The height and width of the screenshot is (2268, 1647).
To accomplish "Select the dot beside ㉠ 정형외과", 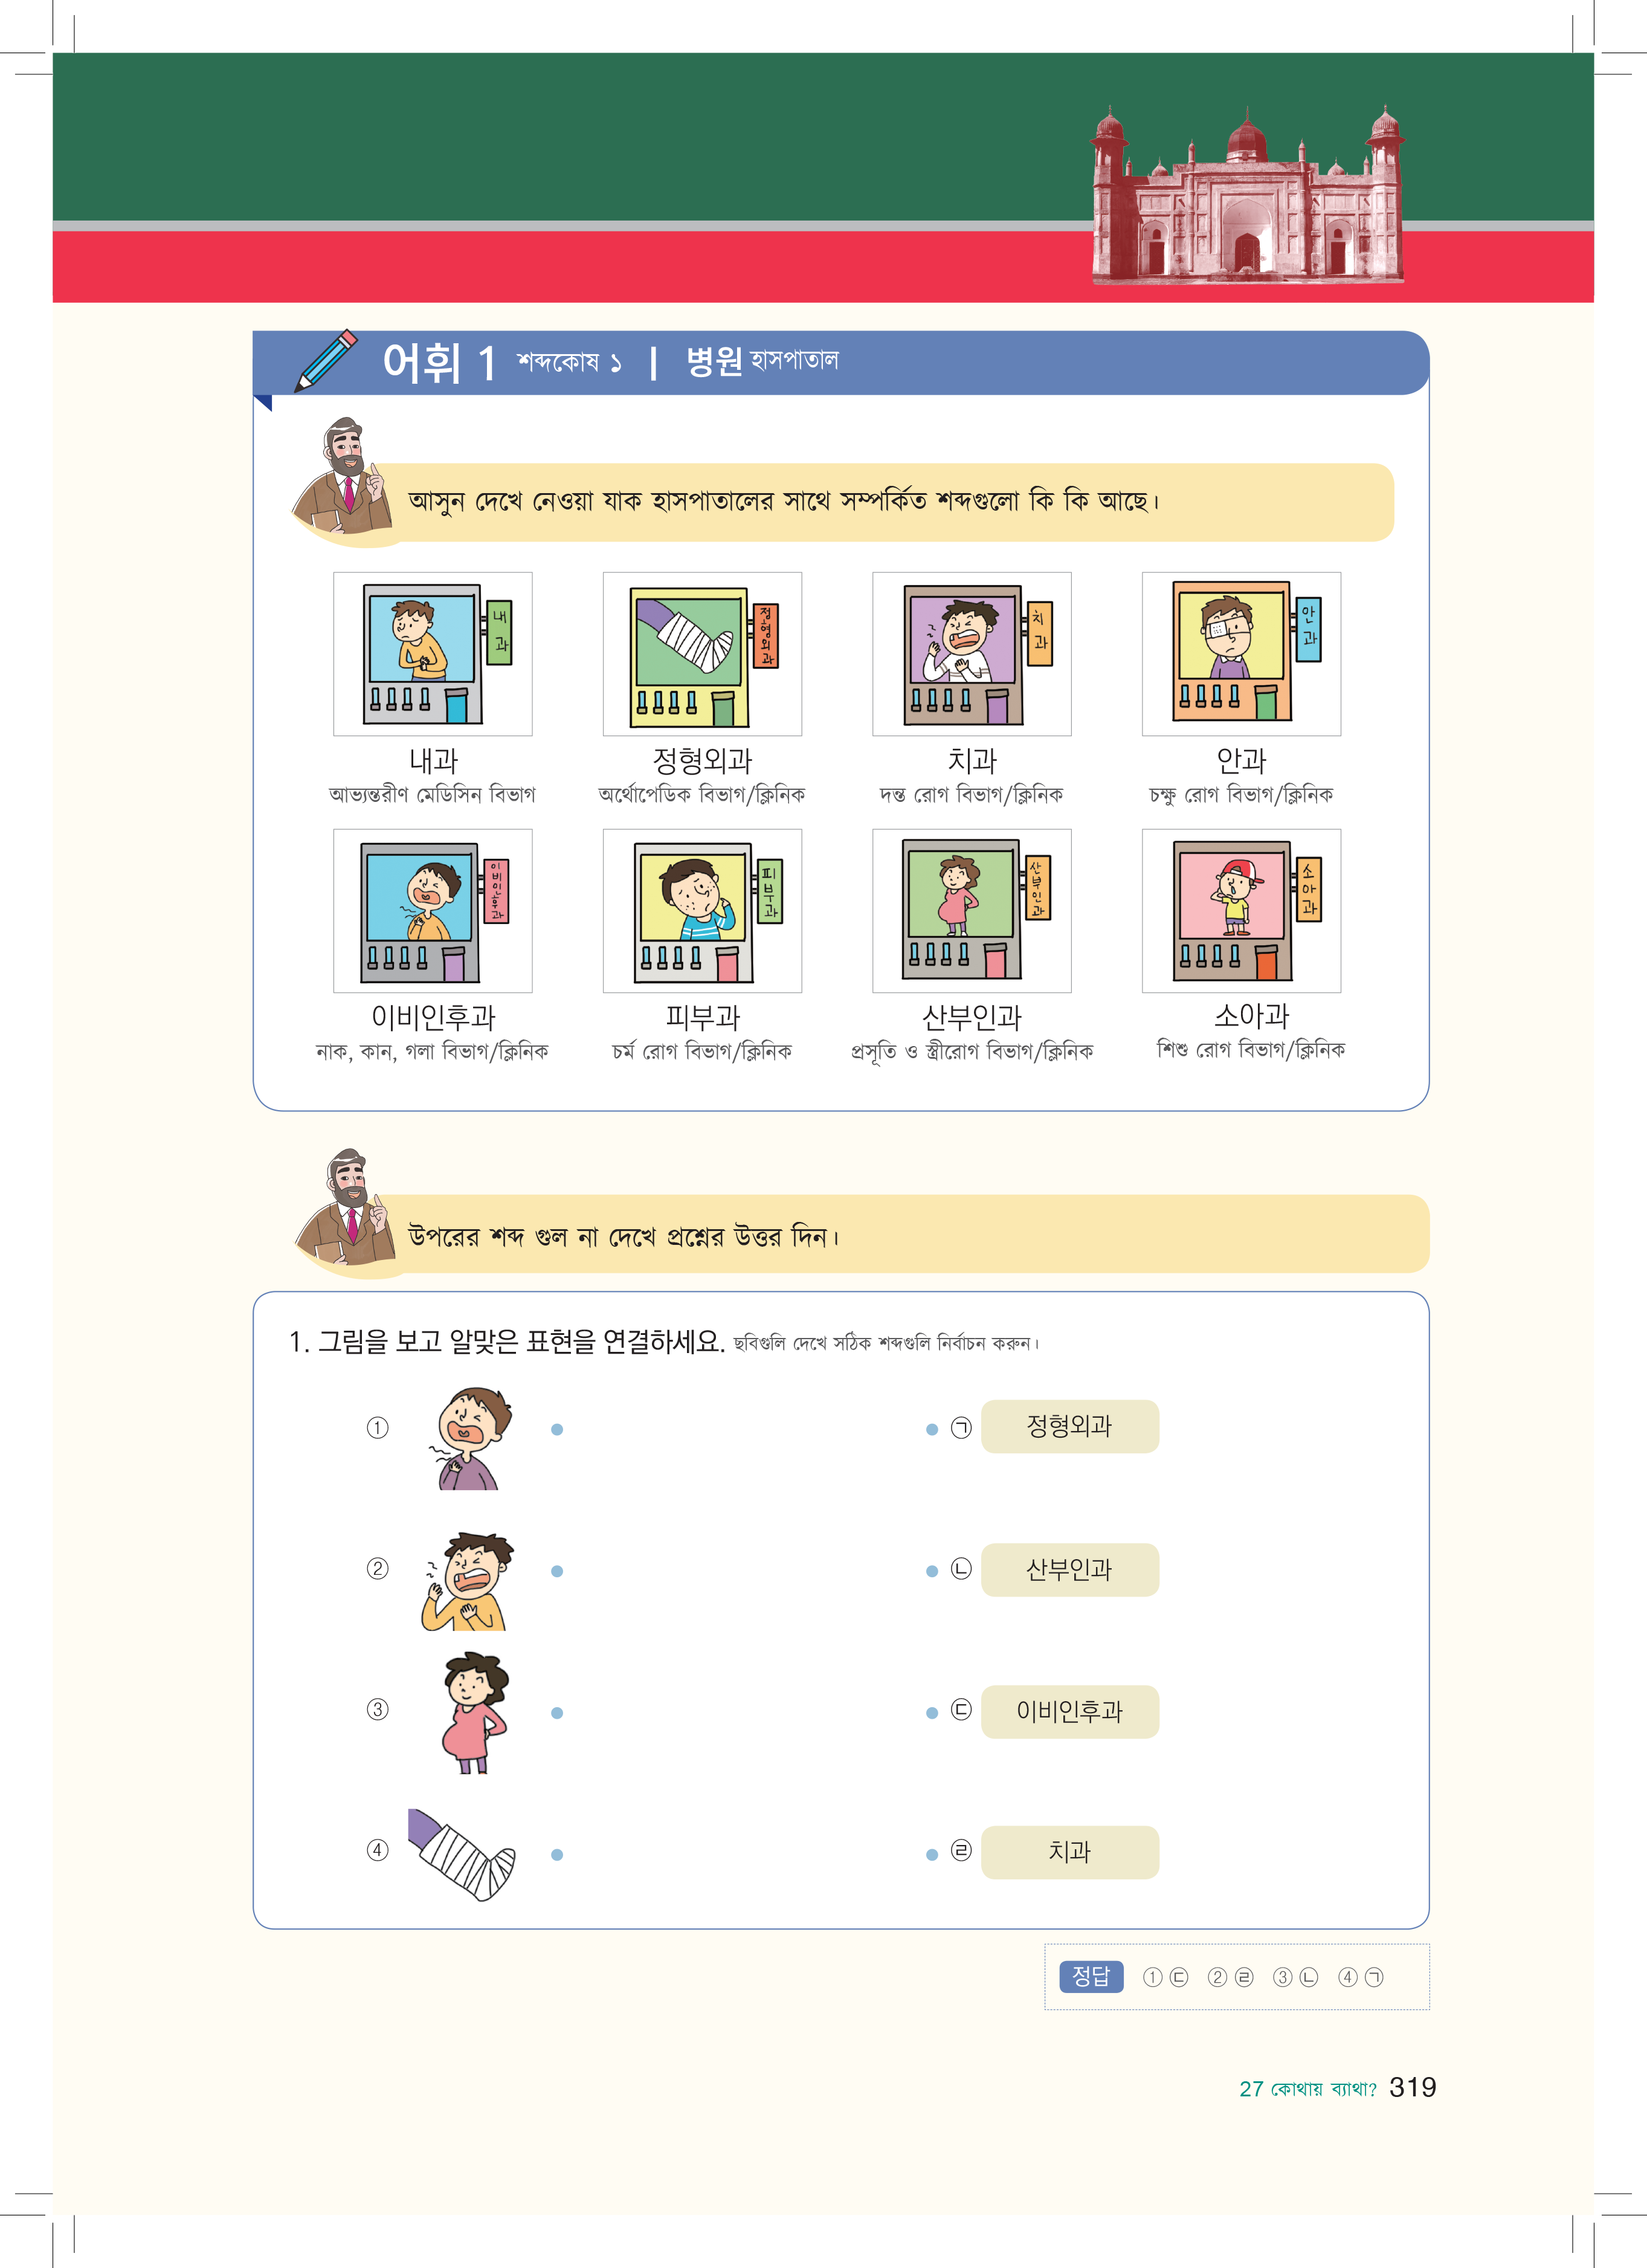I will tap(932, 1429).
